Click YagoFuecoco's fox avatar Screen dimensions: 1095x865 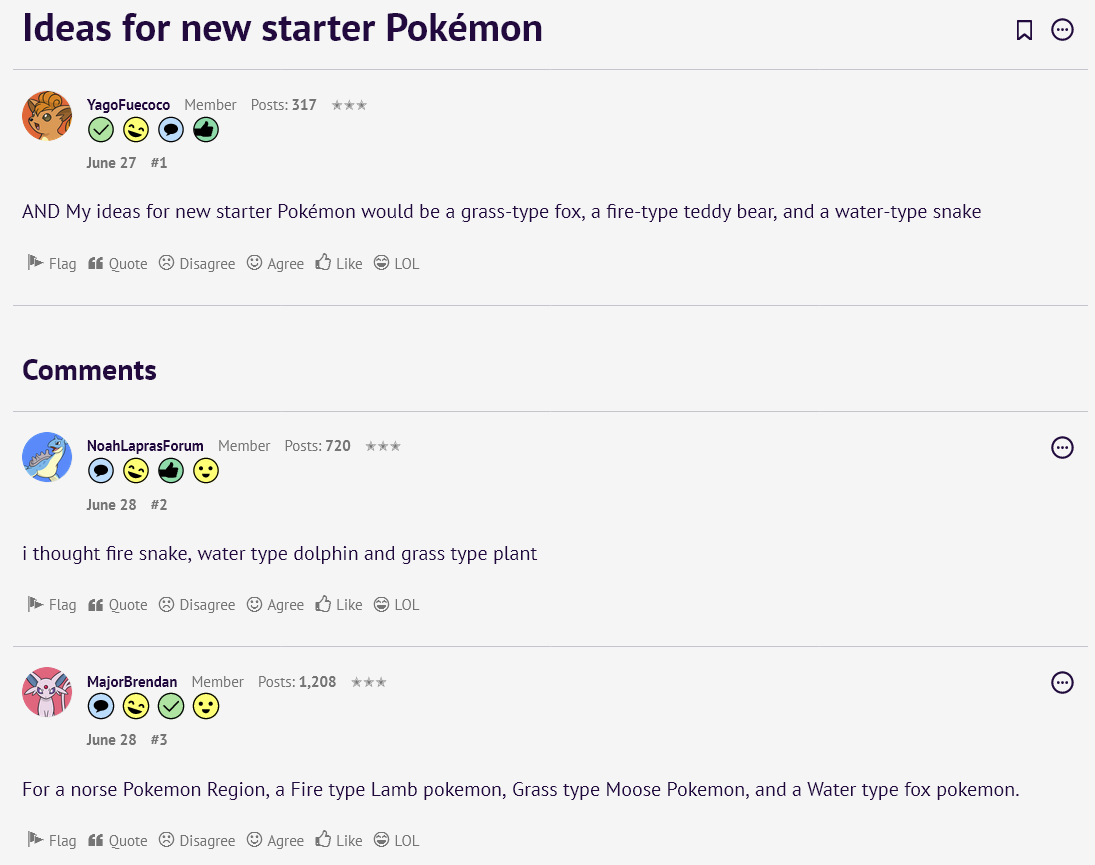pyautogui.click(x=47, y=116)
